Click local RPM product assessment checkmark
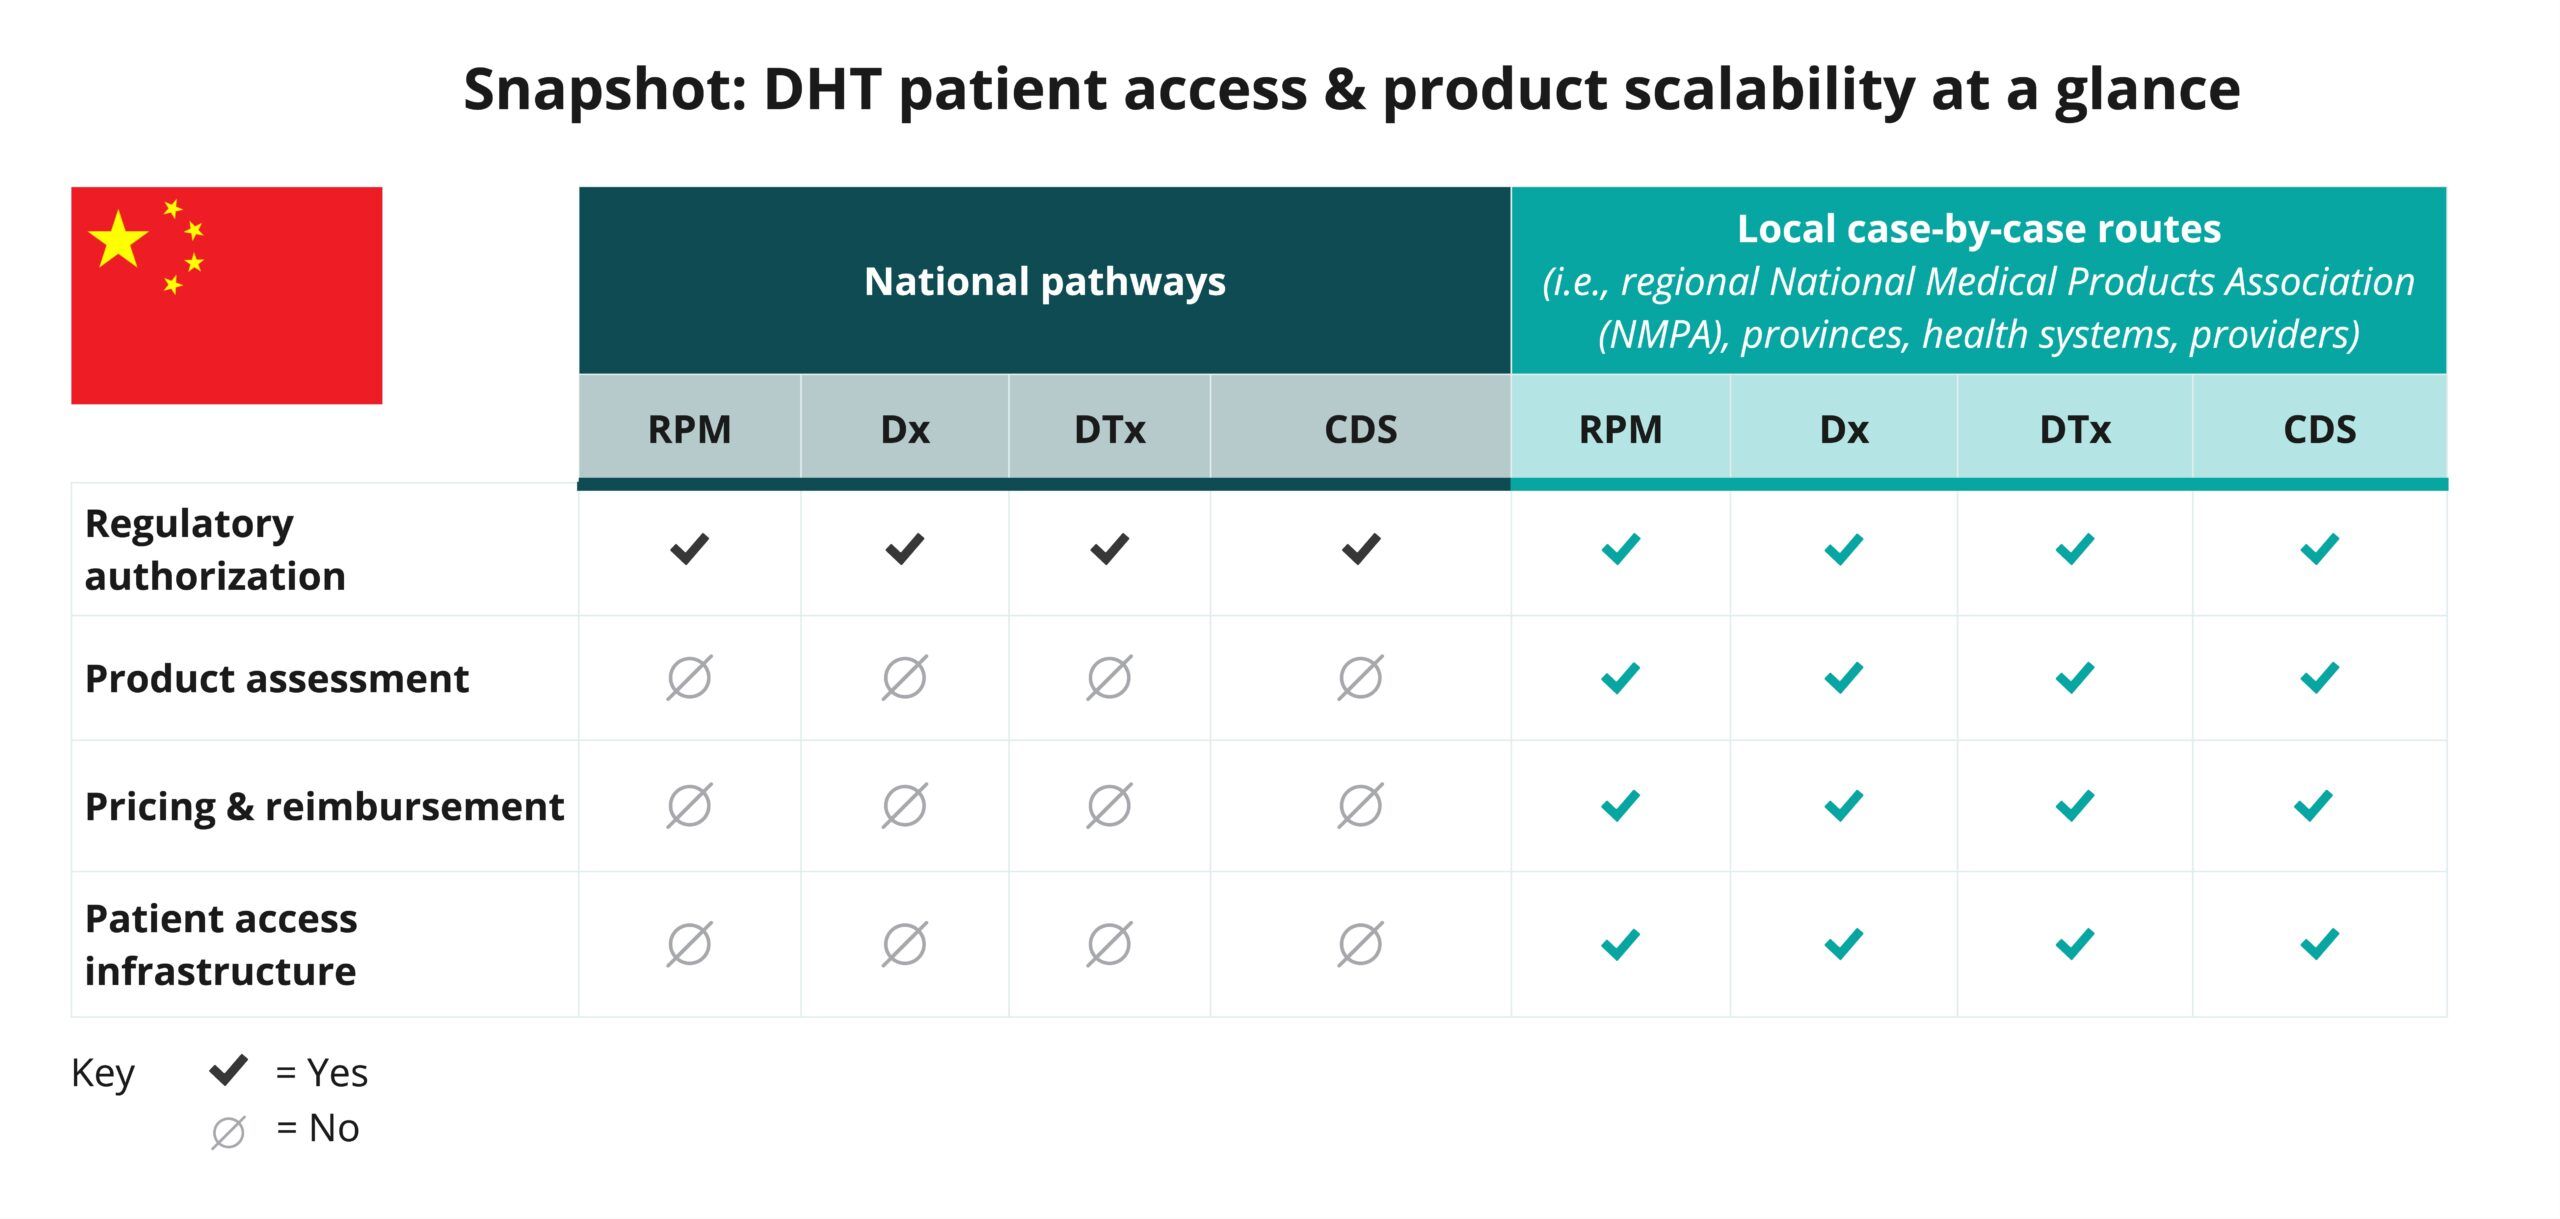 tap(1620, 678)
